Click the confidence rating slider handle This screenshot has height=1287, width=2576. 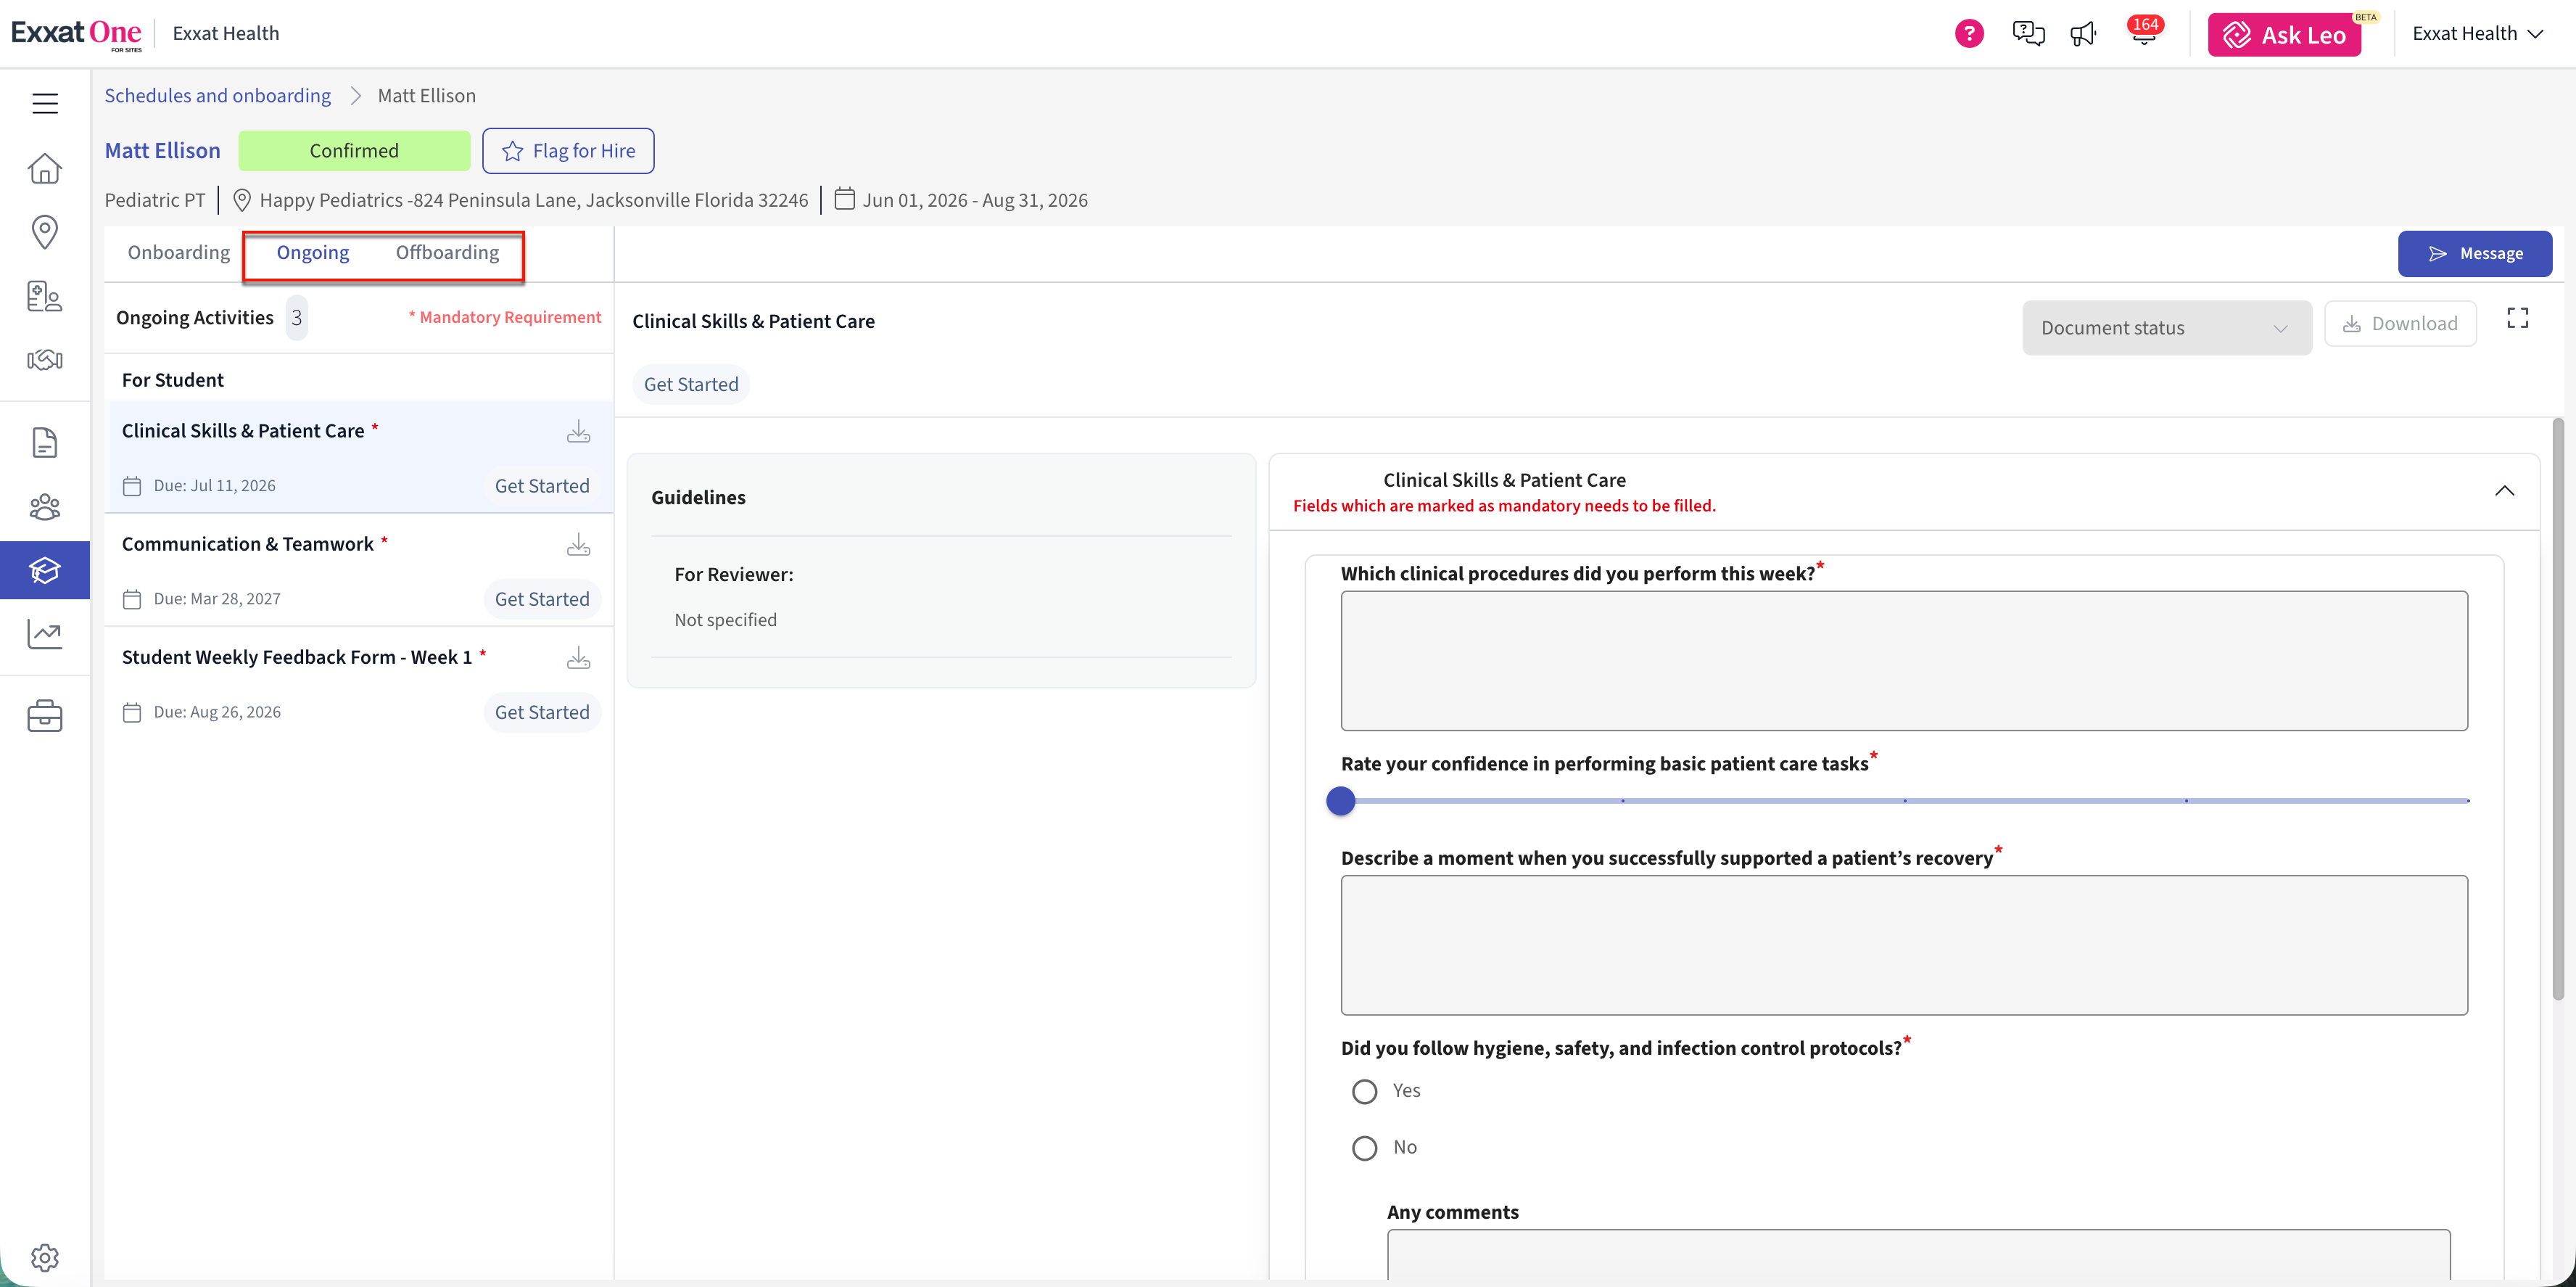pos(1340,801)
